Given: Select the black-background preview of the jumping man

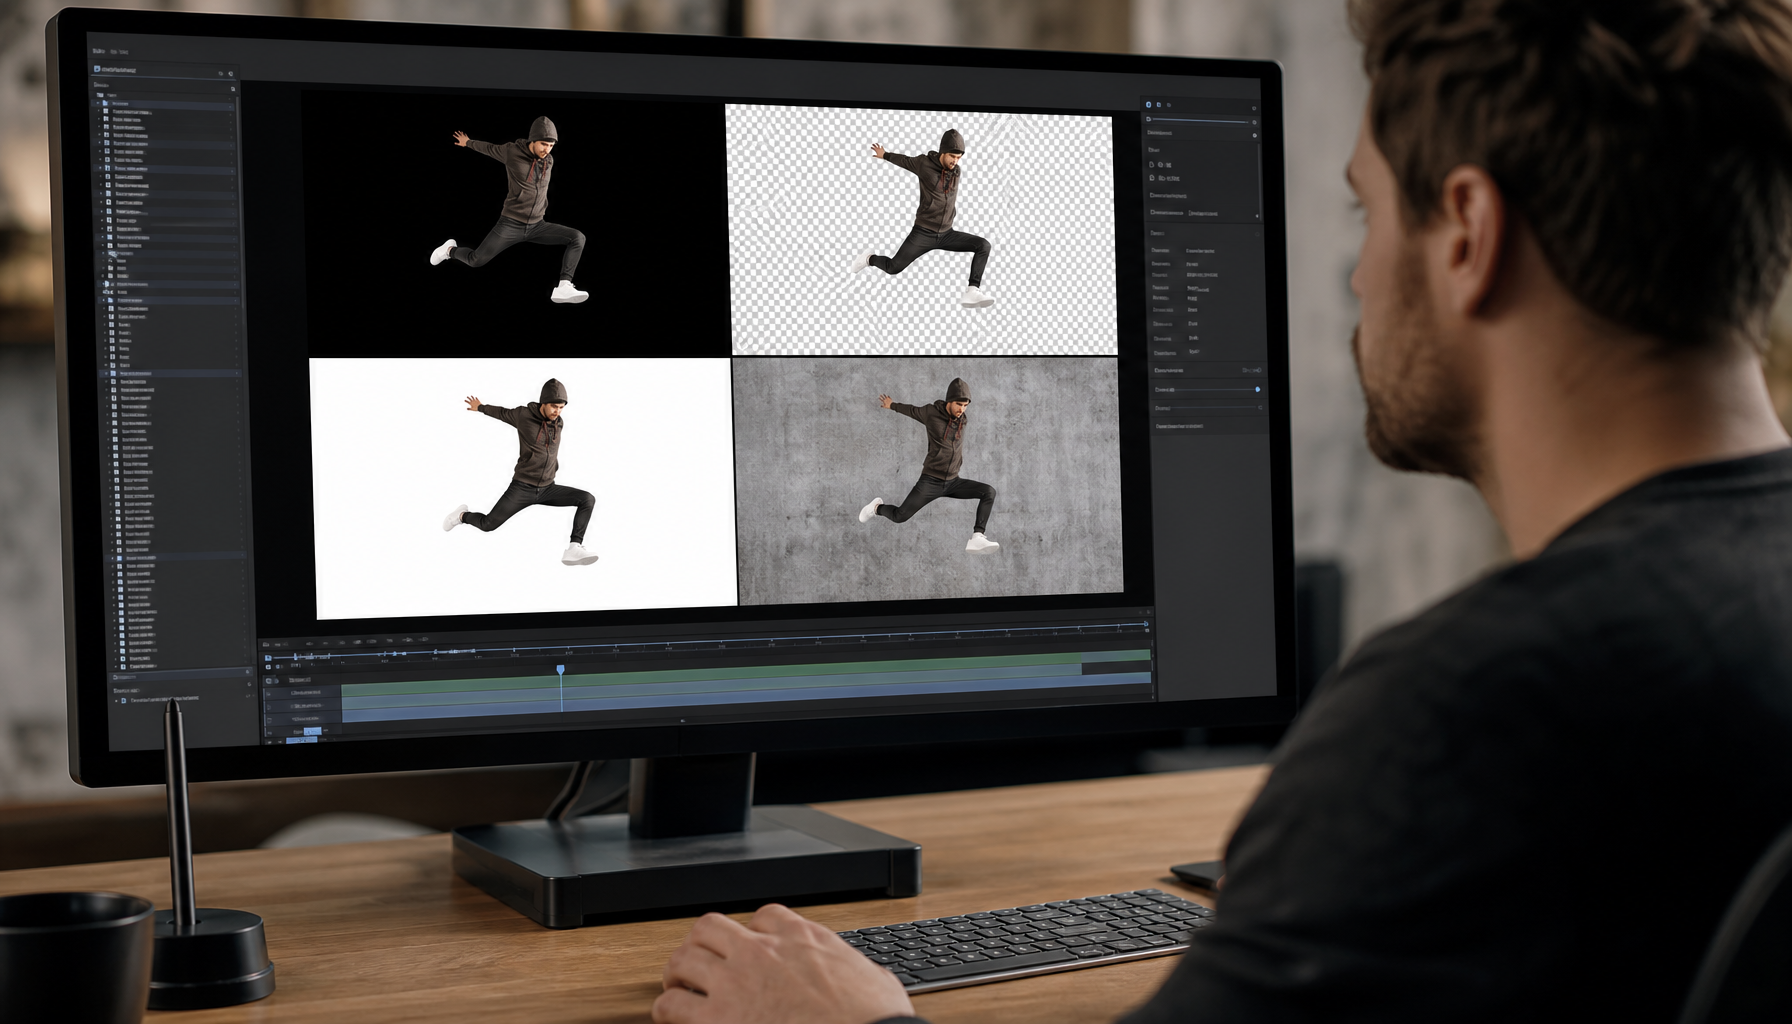Looking at the screenshot, I should 515,225.
